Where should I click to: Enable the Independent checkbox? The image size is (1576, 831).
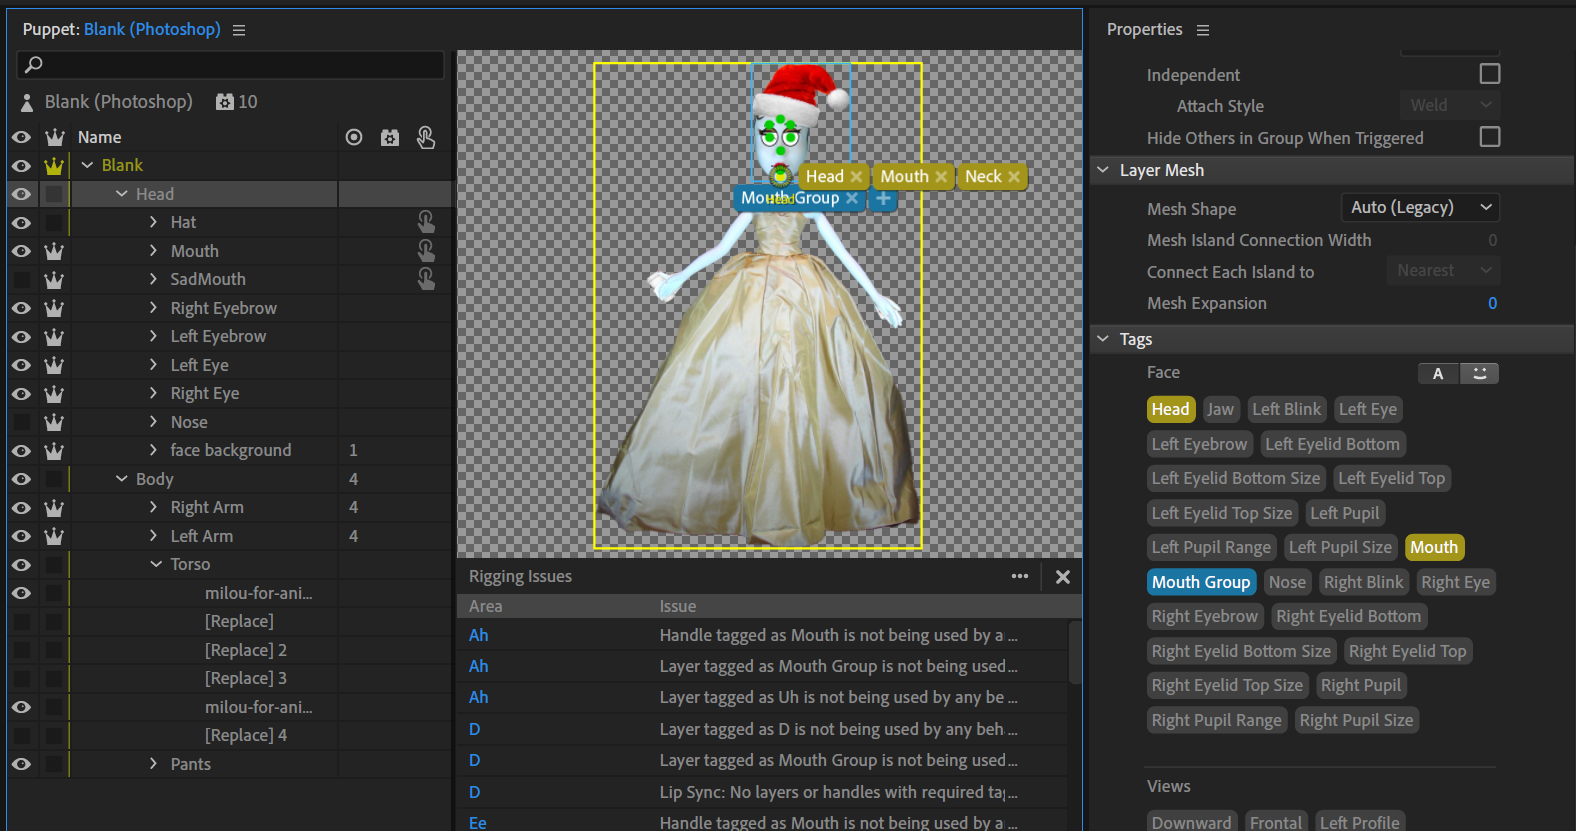[1489, 74]
